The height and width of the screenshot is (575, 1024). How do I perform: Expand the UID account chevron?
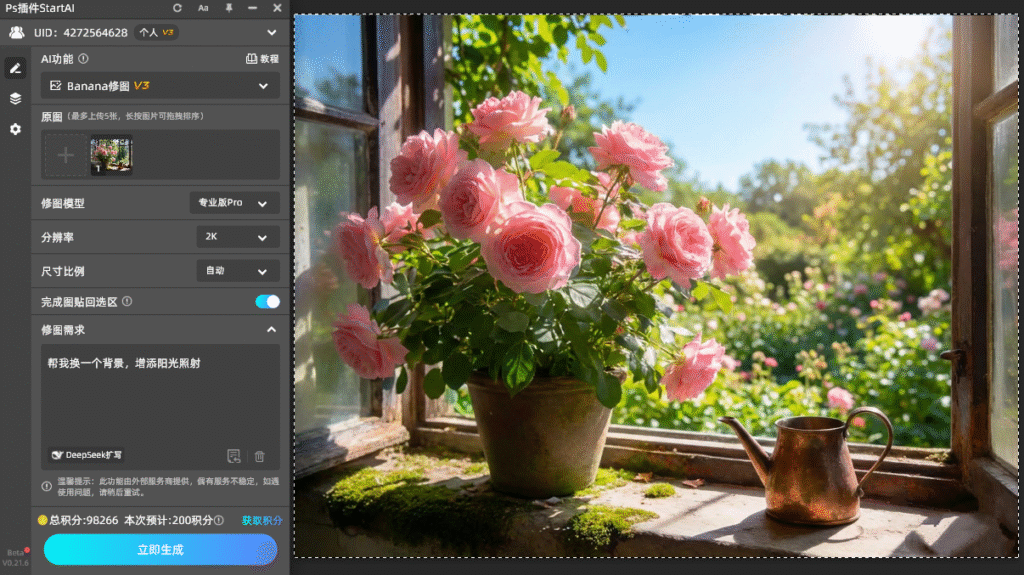click(x=272, y=32)
